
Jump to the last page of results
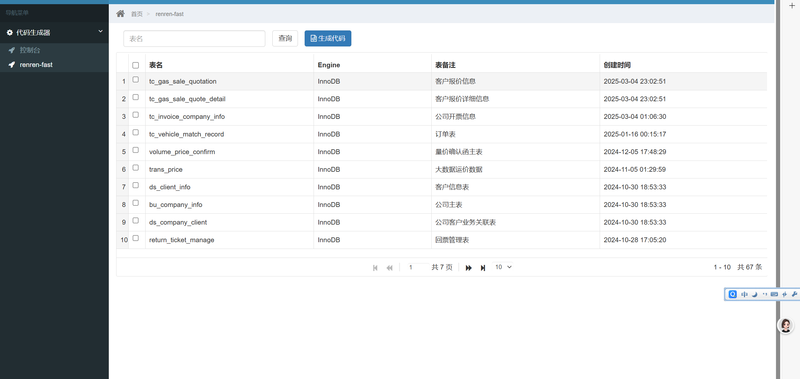coord(483,268)
